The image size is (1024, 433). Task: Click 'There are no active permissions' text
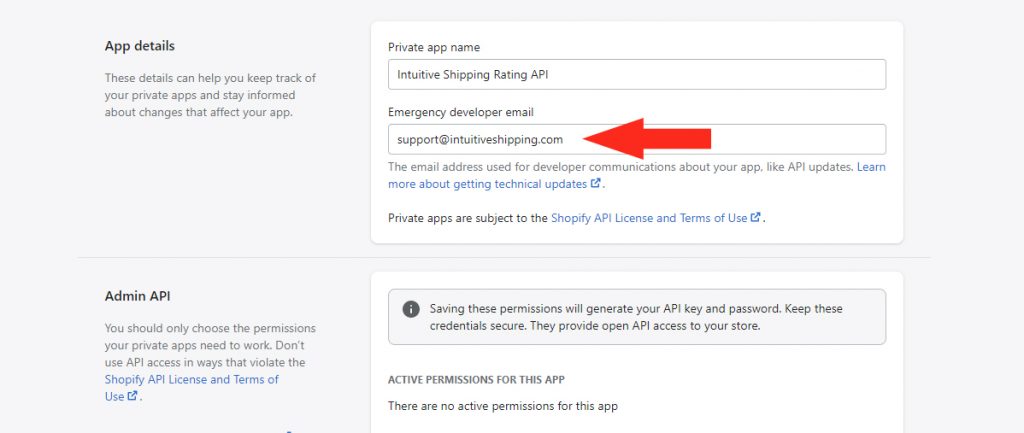click(503, 406)
